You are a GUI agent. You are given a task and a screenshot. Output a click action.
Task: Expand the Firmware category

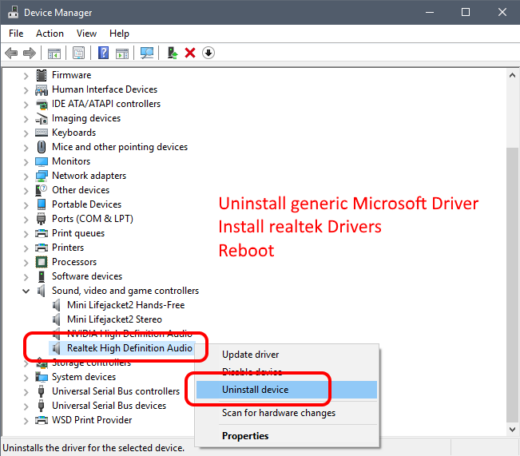click(x=26, y=76)
